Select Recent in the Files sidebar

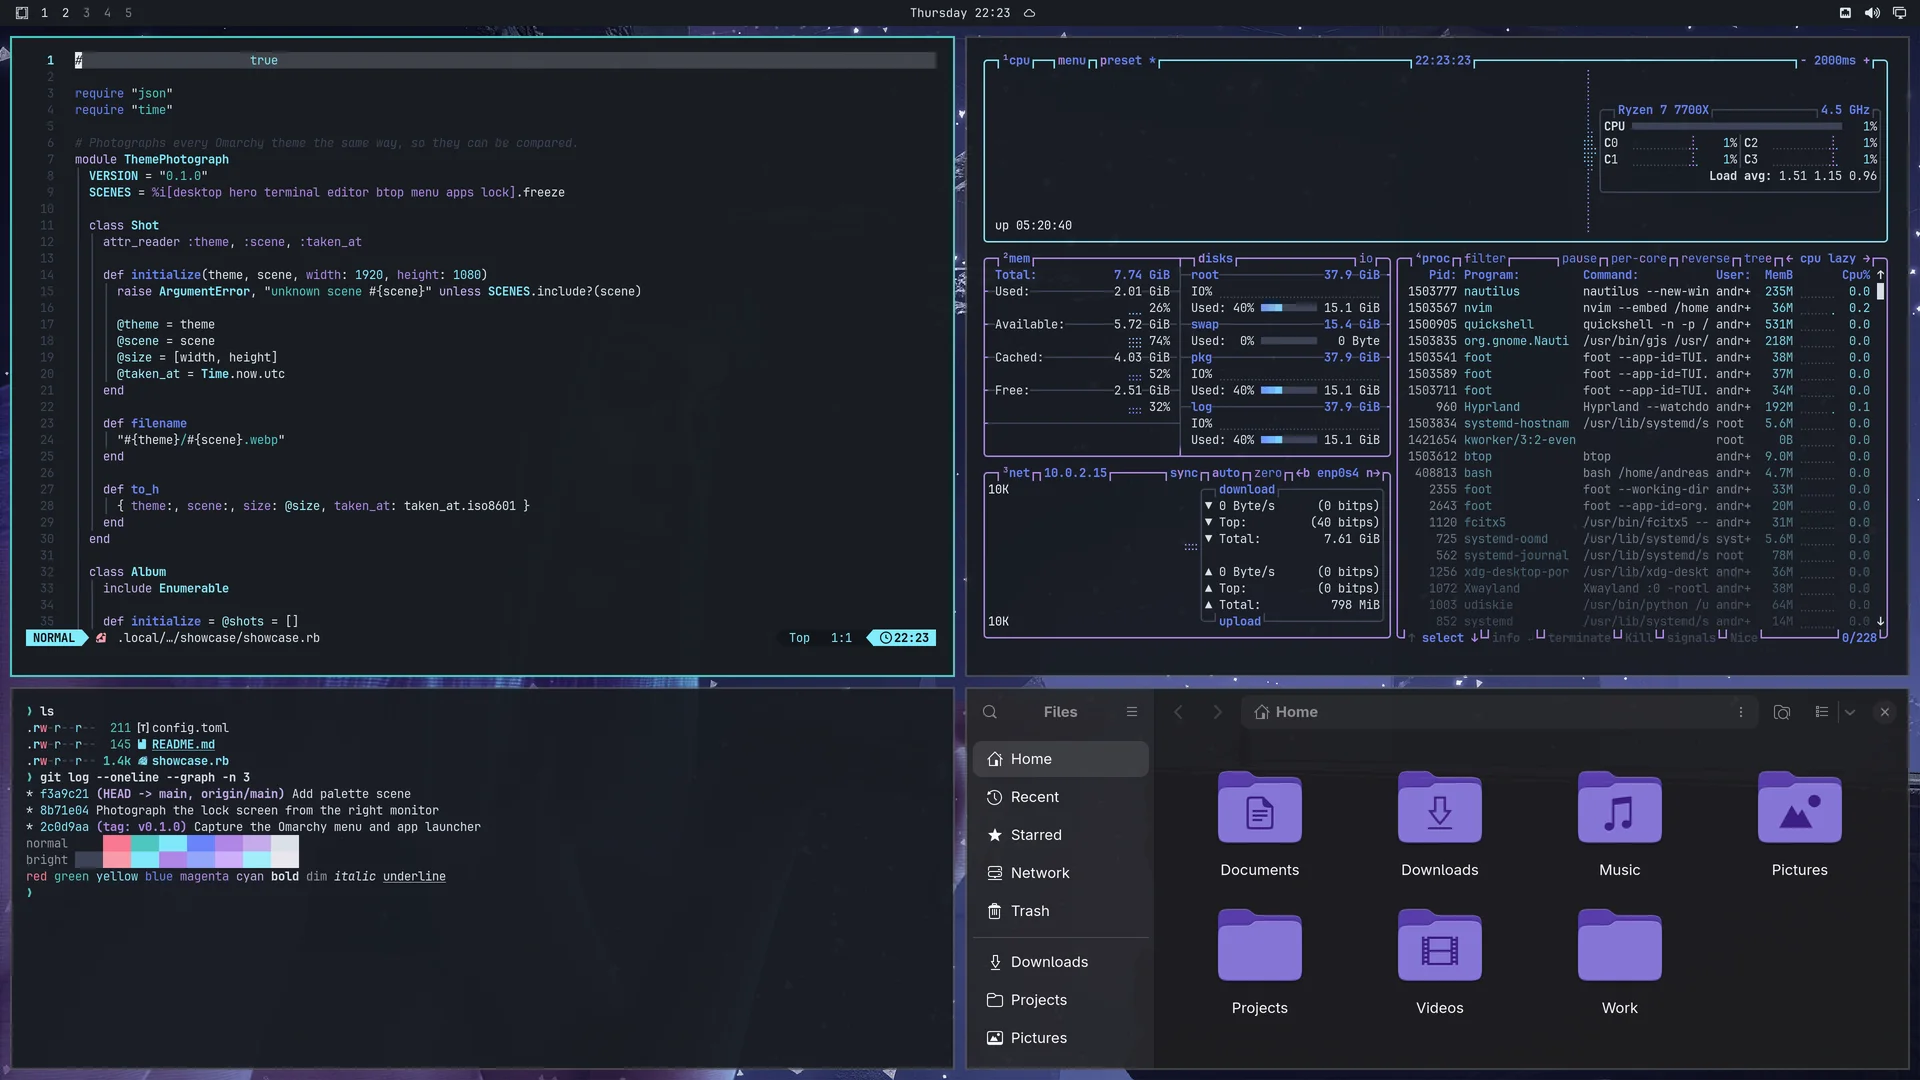click(1060, 797)
